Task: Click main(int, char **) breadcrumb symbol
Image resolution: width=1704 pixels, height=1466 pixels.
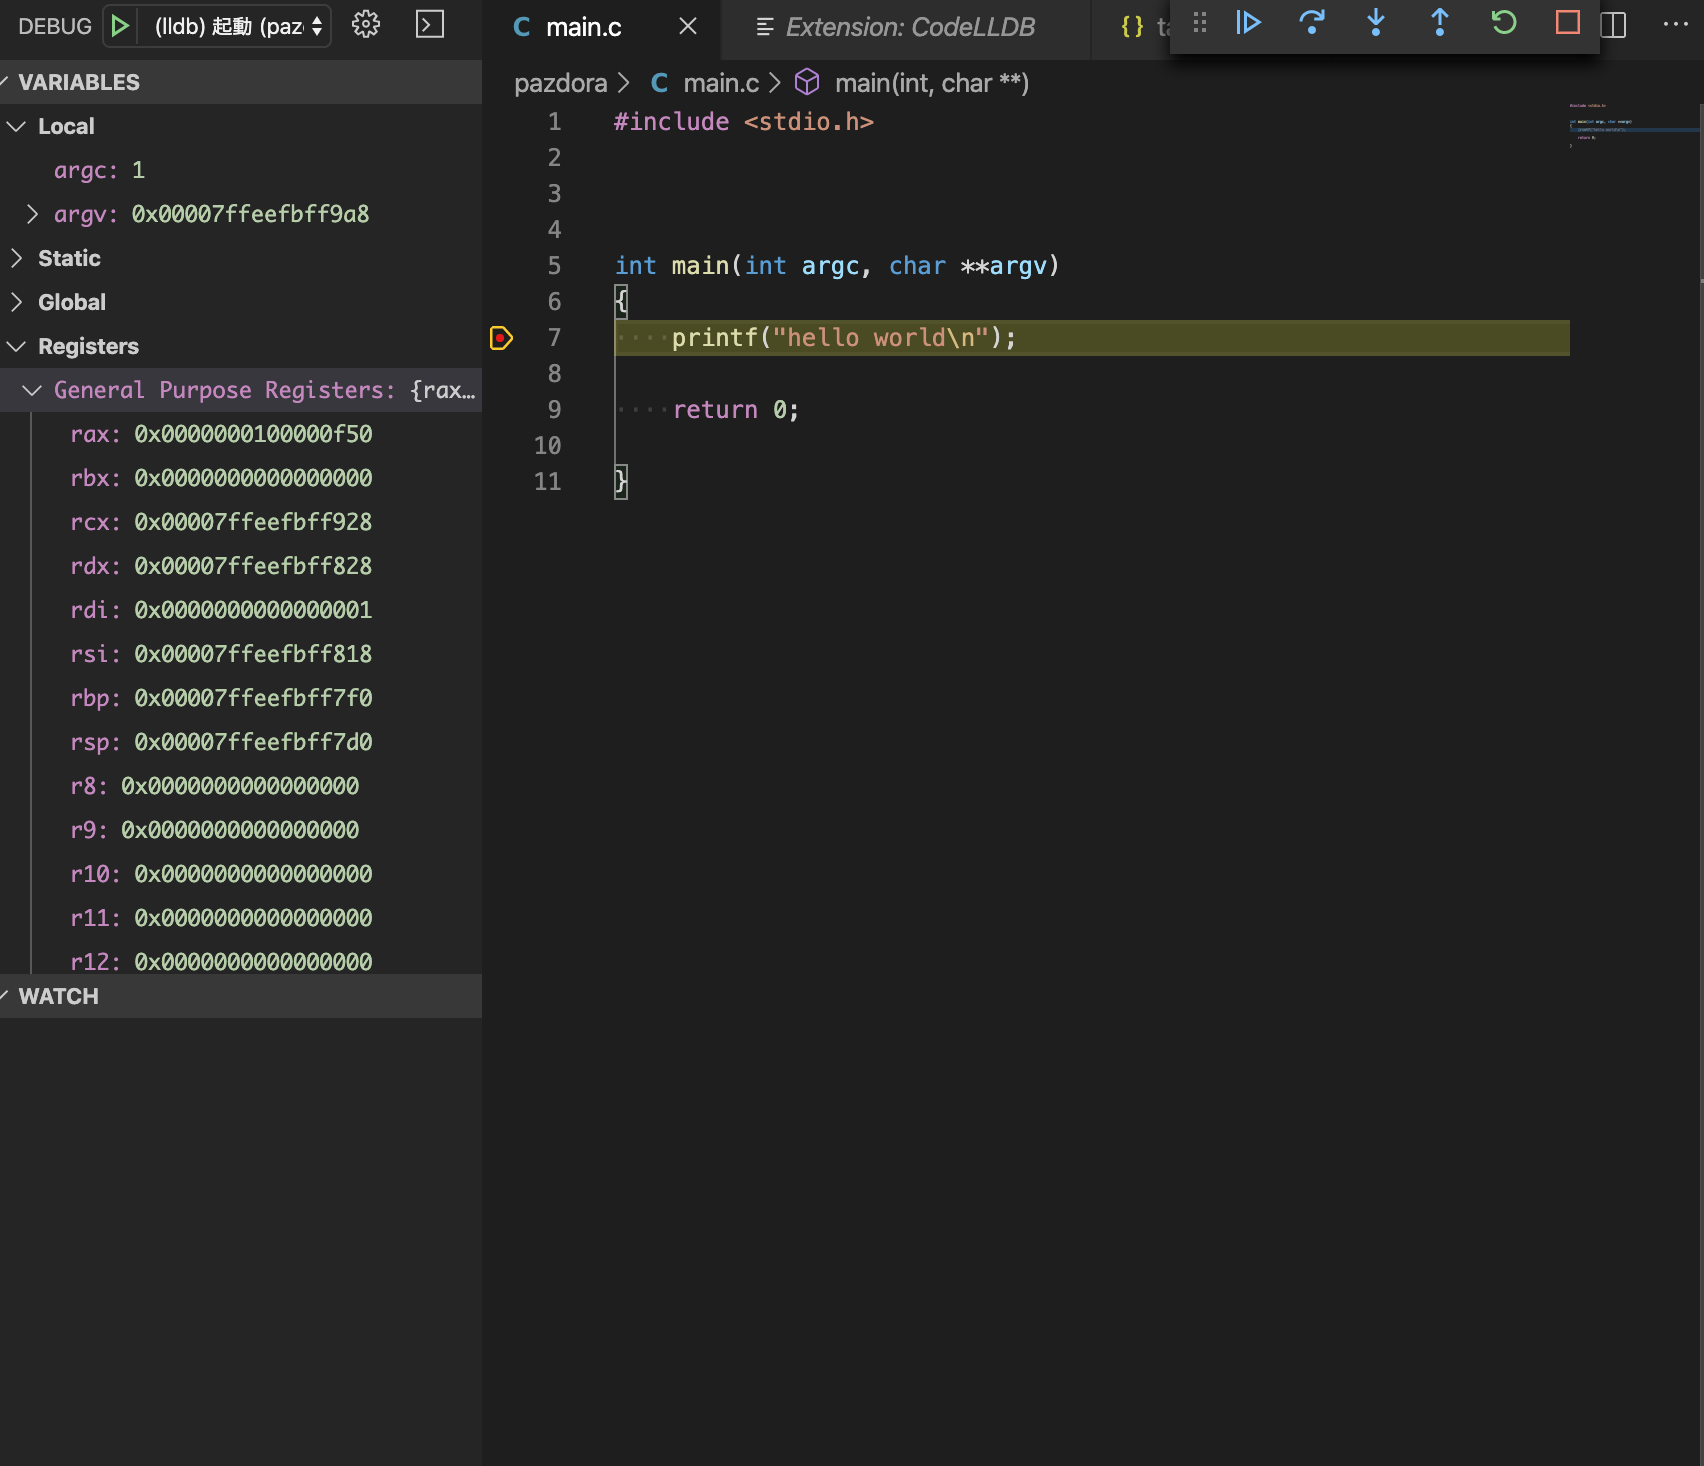Action: click(x=931, y=83)
